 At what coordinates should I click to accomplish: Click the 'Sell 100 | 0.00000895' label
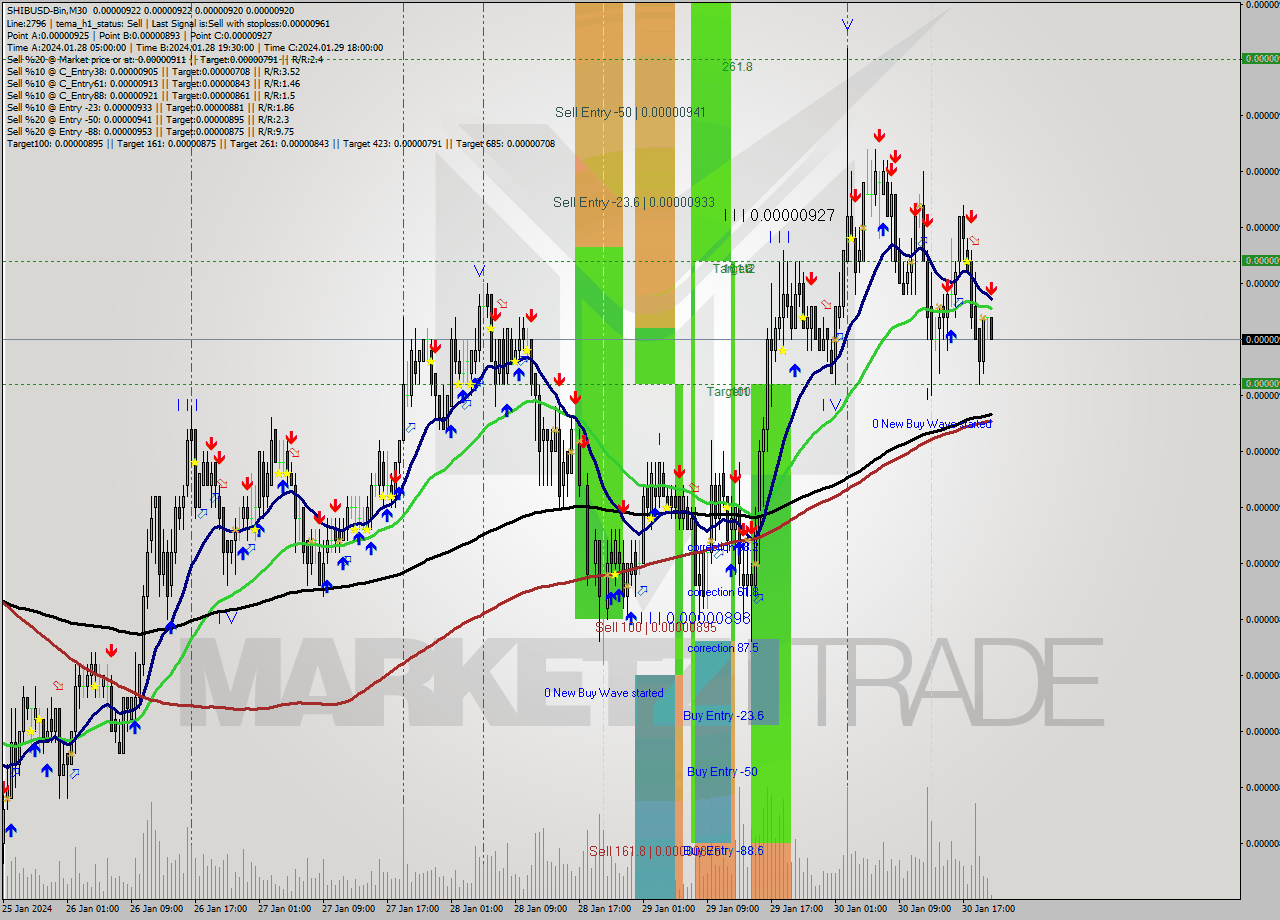pyautogui.click(x=656, y=627)
